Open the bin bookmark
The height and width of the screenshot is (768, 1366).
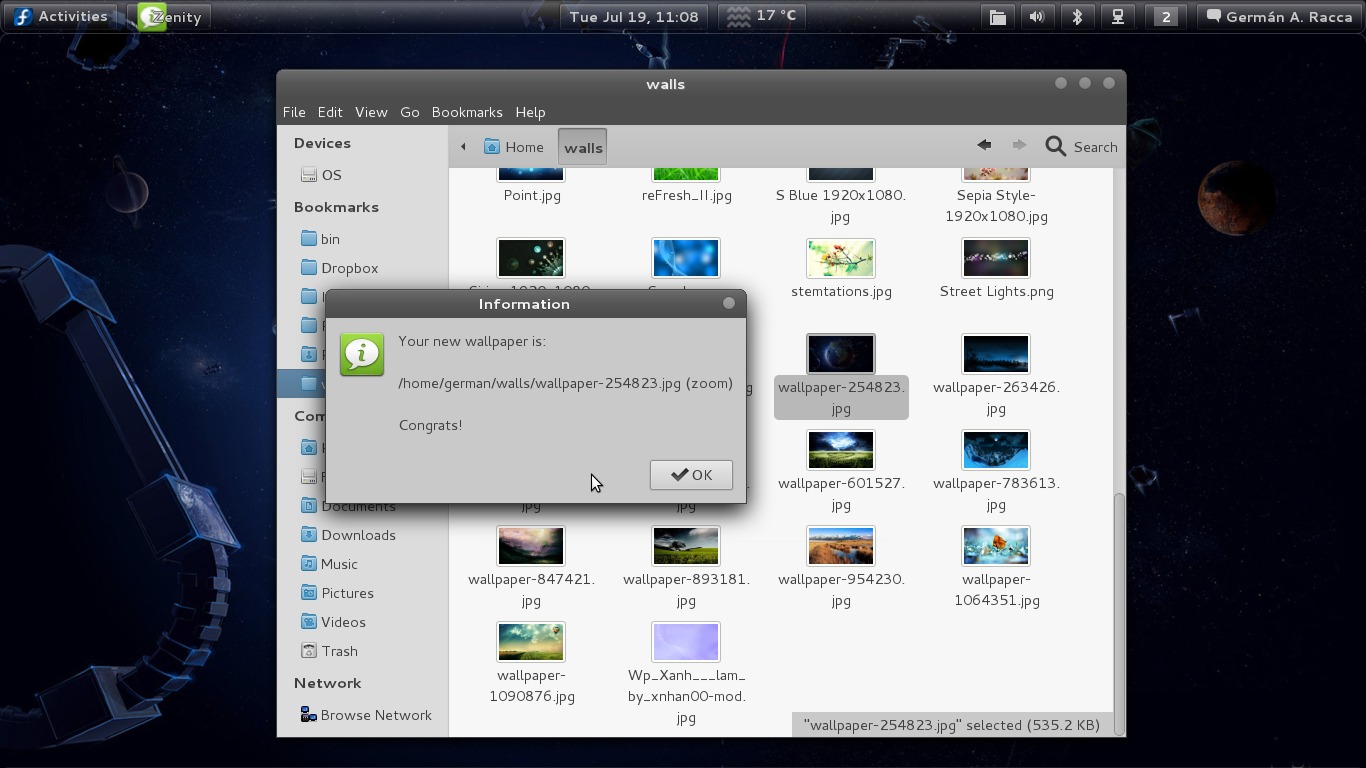point(320,239)
